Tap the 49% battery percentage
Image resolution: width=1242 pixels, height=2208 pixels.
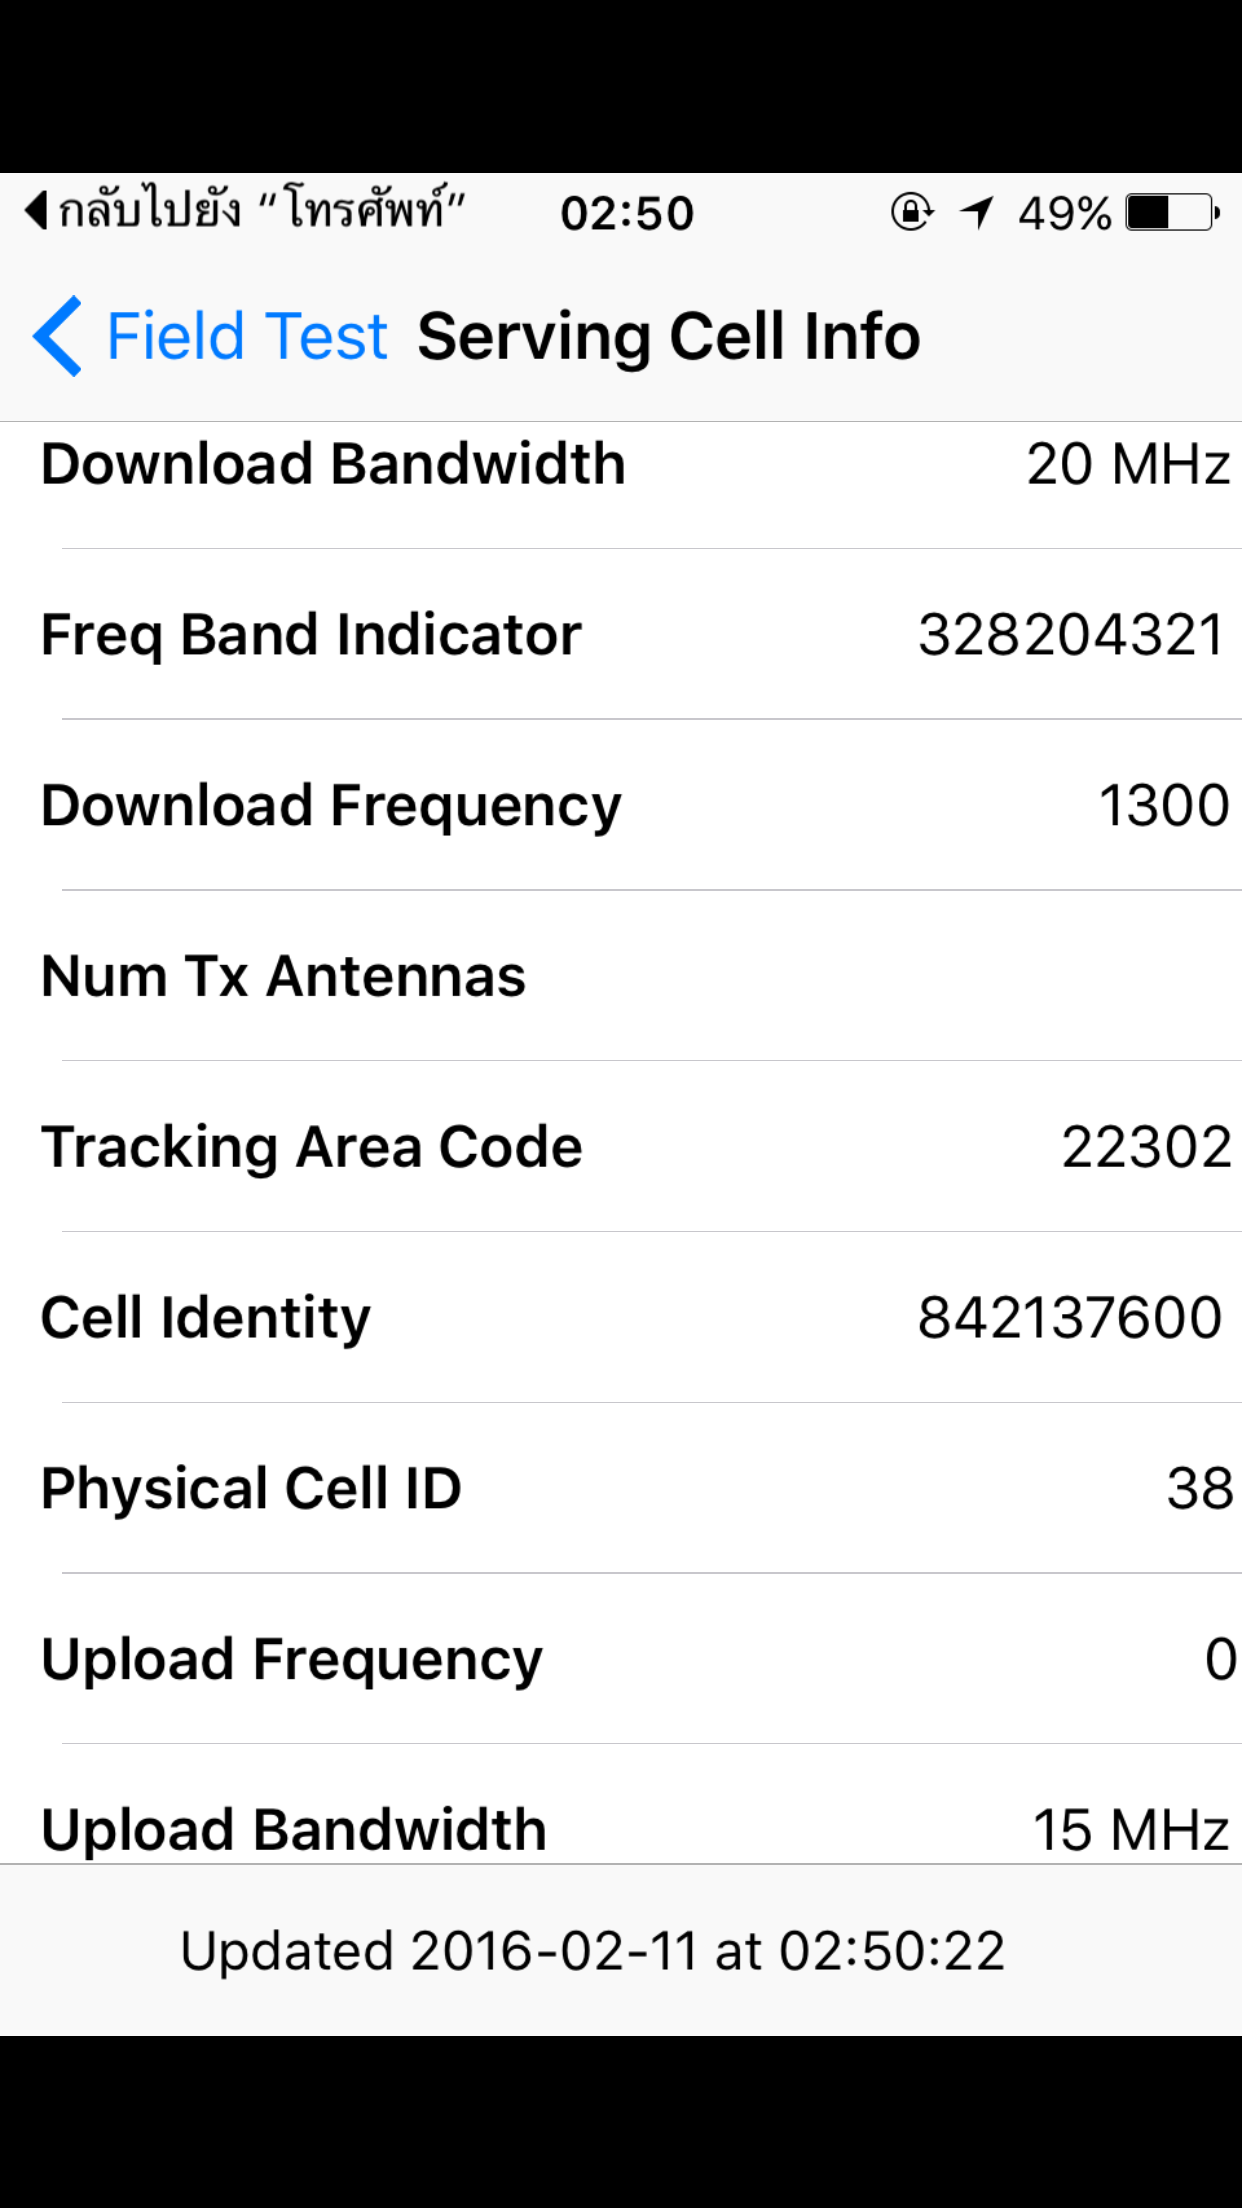pyautogui.click(x=1064, y=213)
